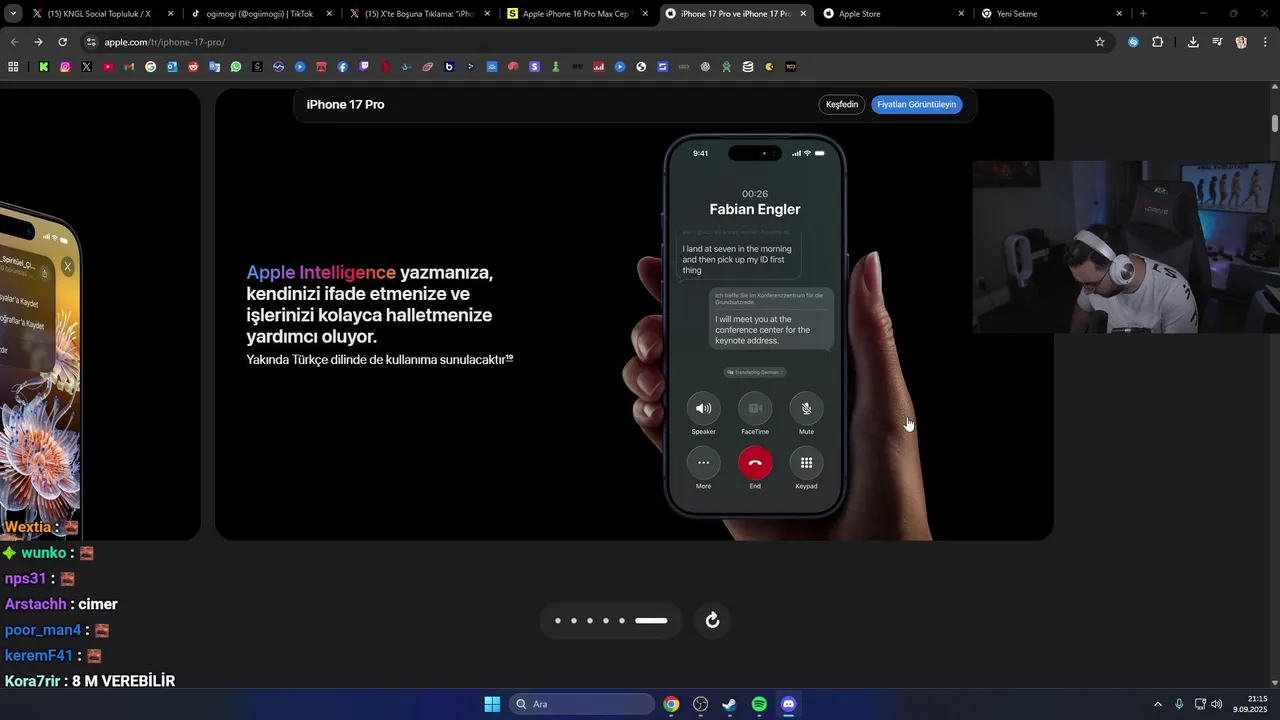Open volume control in system tray
1280x720 pixels.
point(1217,704)
